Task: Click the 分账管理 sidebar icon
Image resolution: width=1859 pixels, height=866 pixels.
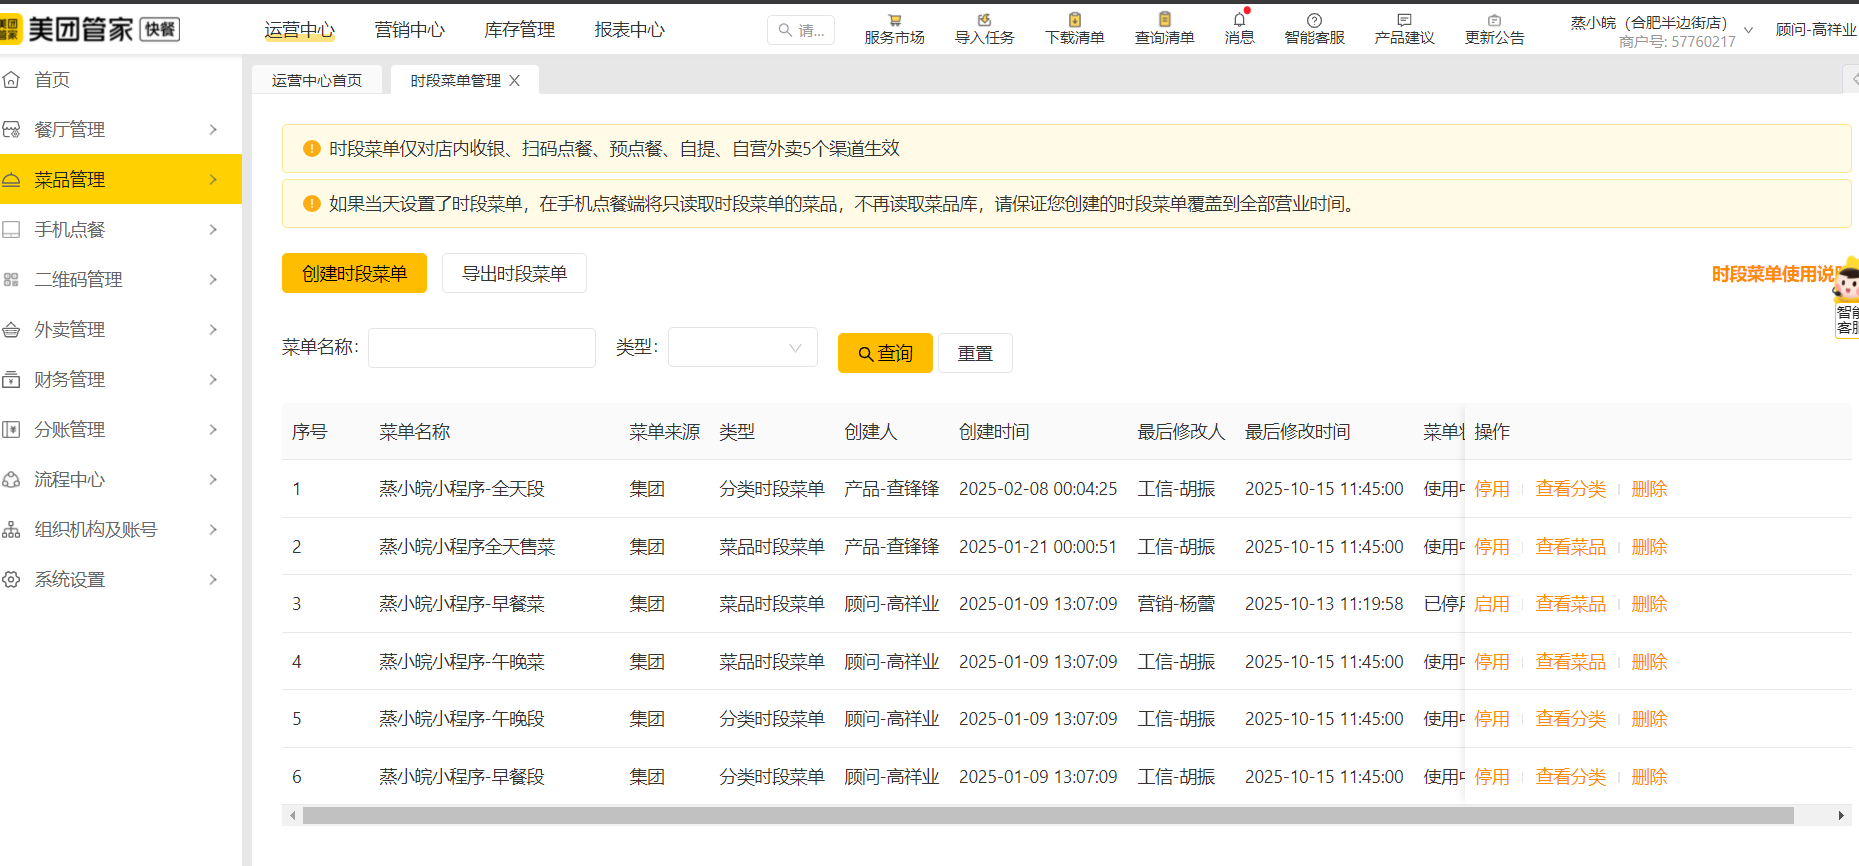Action: coord(11,429)
